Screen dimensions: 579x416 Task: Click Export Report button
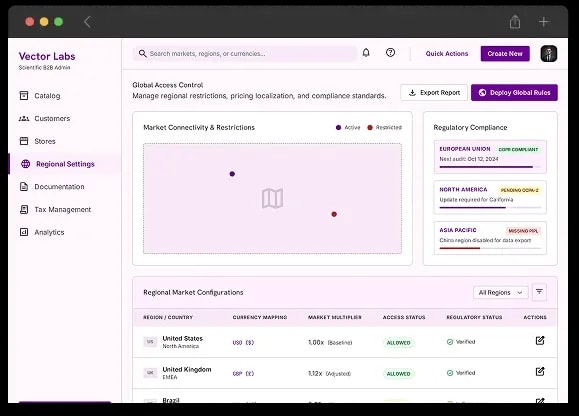click(x=434, y=92)
